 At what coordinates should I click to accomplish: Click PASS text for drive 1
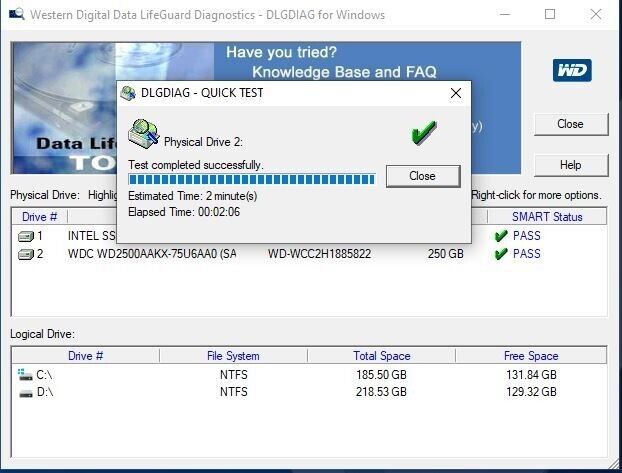point(526,236)
